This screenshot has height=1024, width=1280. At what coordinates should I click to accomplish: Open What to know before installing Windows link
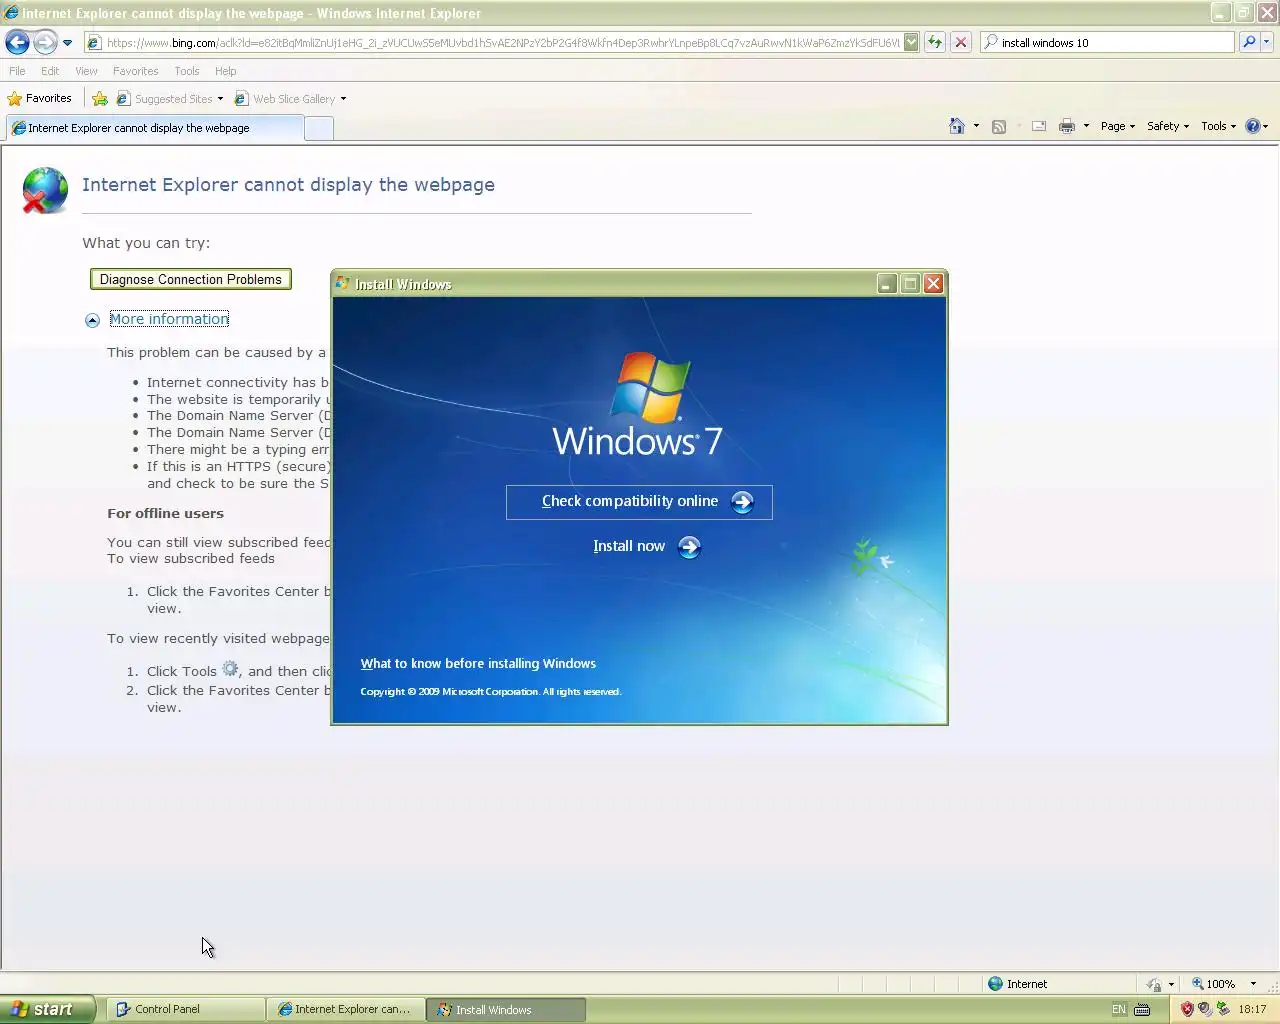pyautogui.click(x=478, y=663)
